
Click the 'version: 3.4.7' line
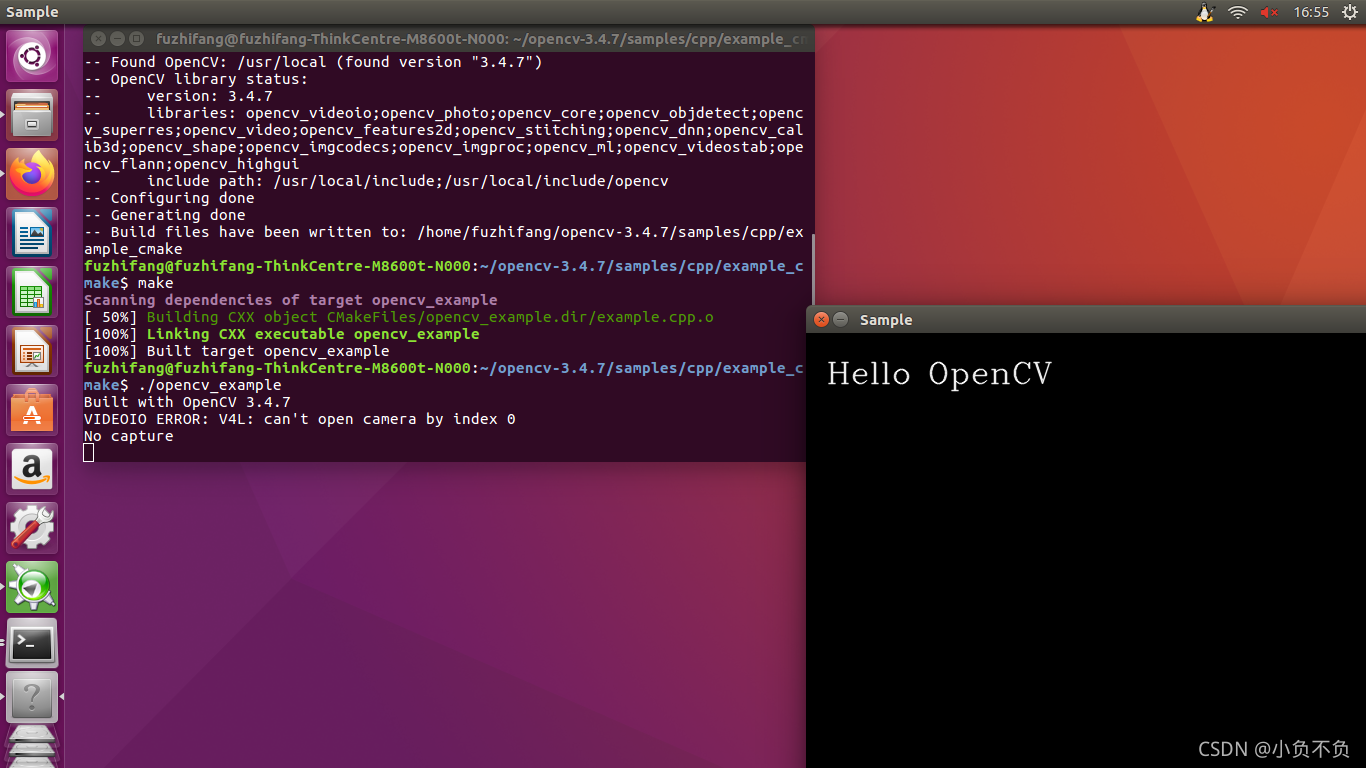(178, 96)
